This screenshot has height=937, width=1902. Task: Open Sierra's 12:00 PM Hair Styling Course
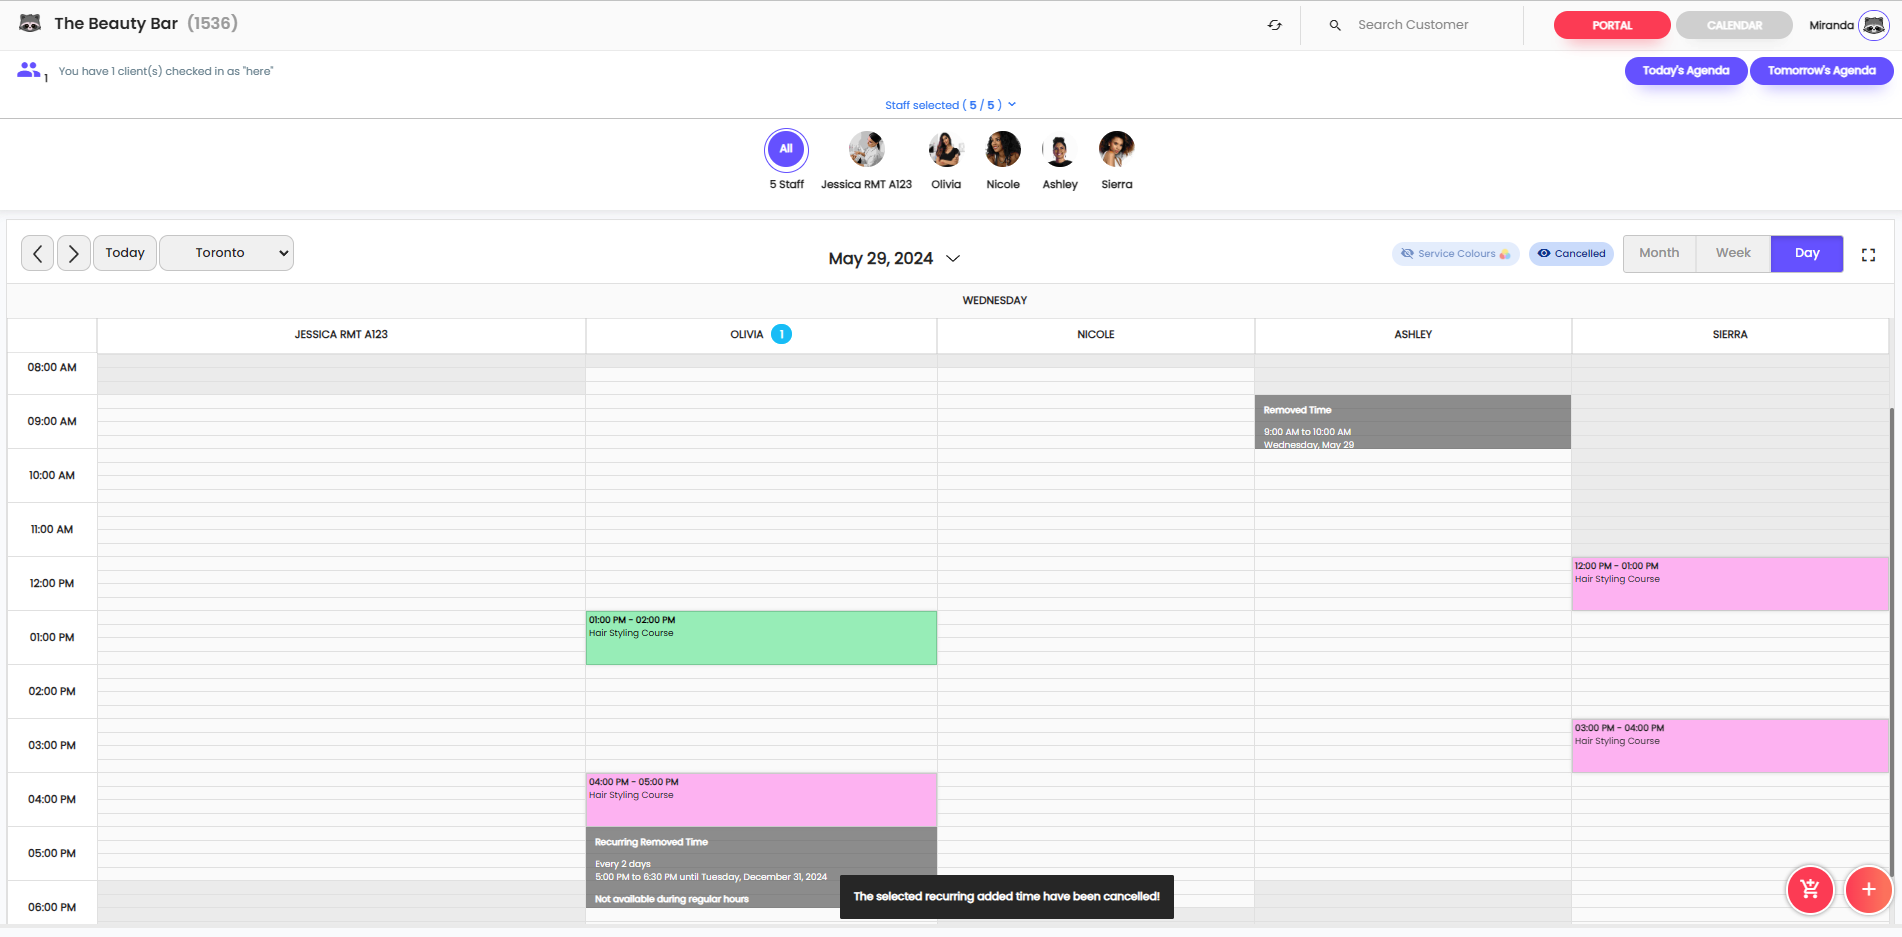(x=1730, y=584)
